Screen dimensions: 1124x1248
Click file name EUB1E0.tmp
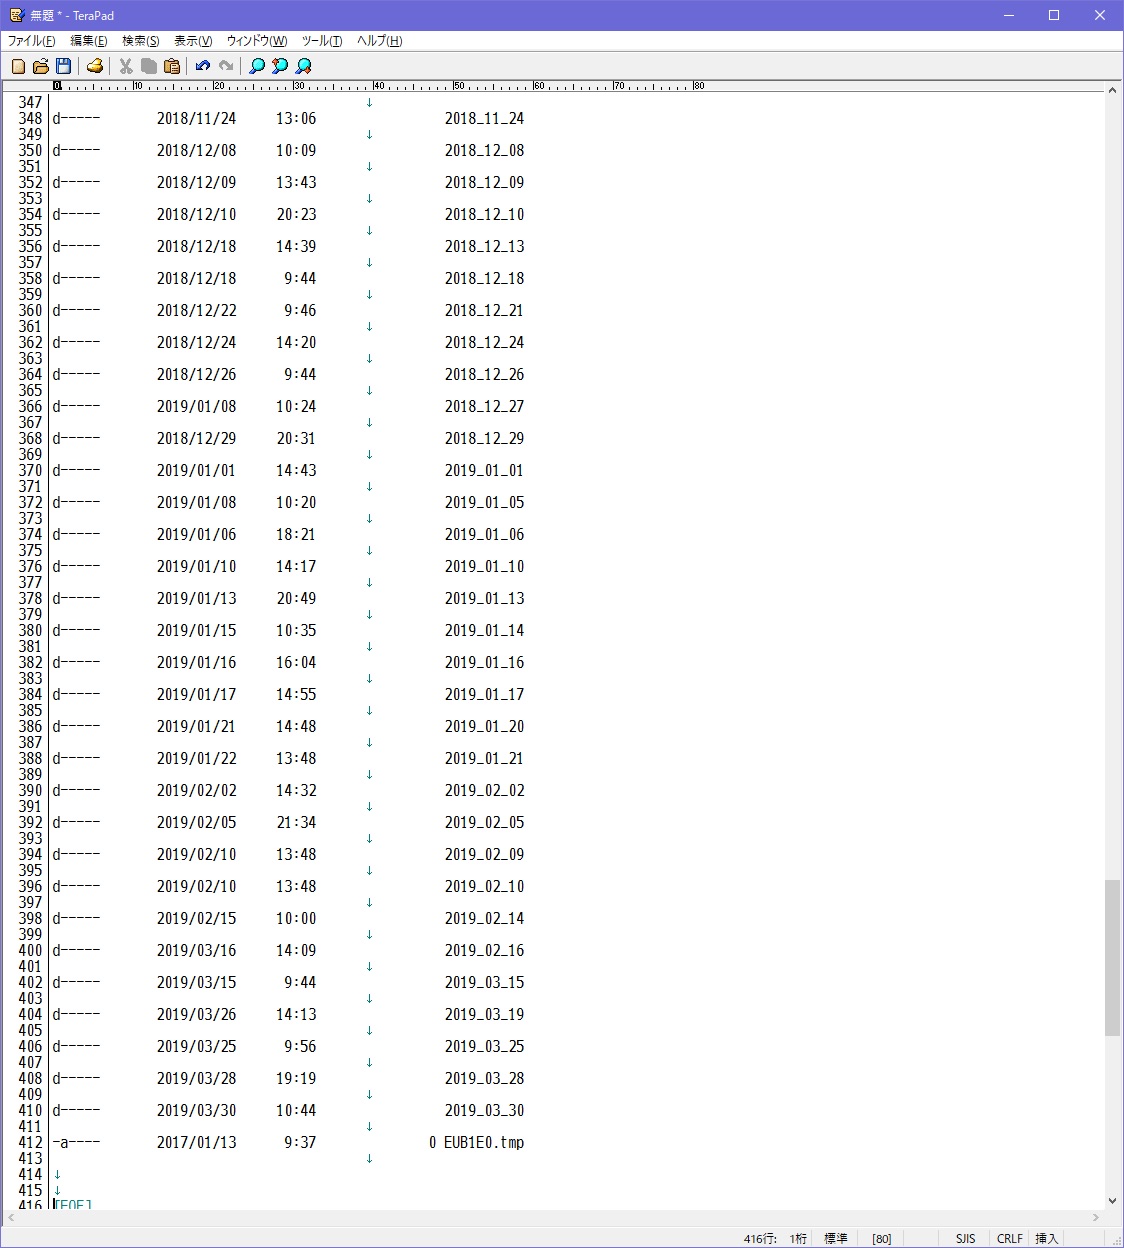(484, 1142)
